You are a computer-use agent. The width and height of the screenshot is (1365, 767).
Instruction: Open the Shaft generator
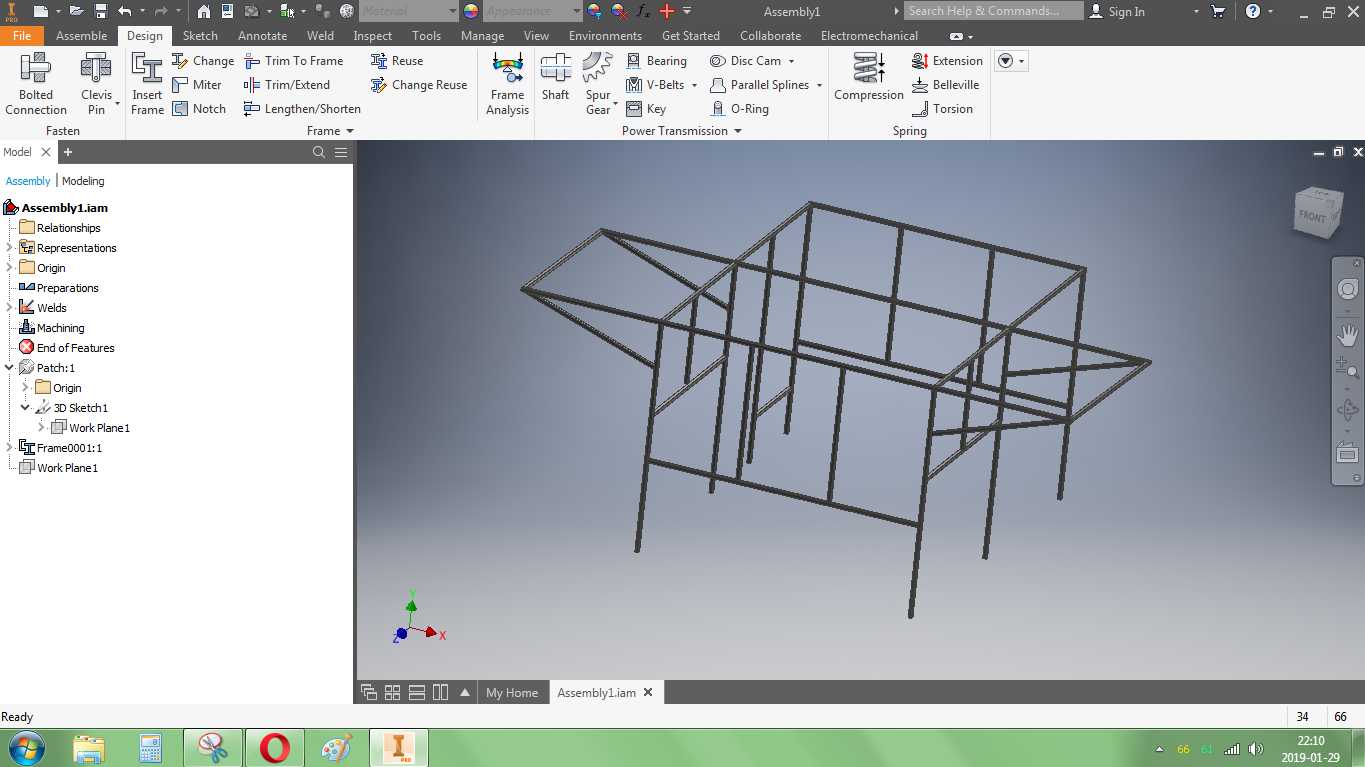click(555, 78)
